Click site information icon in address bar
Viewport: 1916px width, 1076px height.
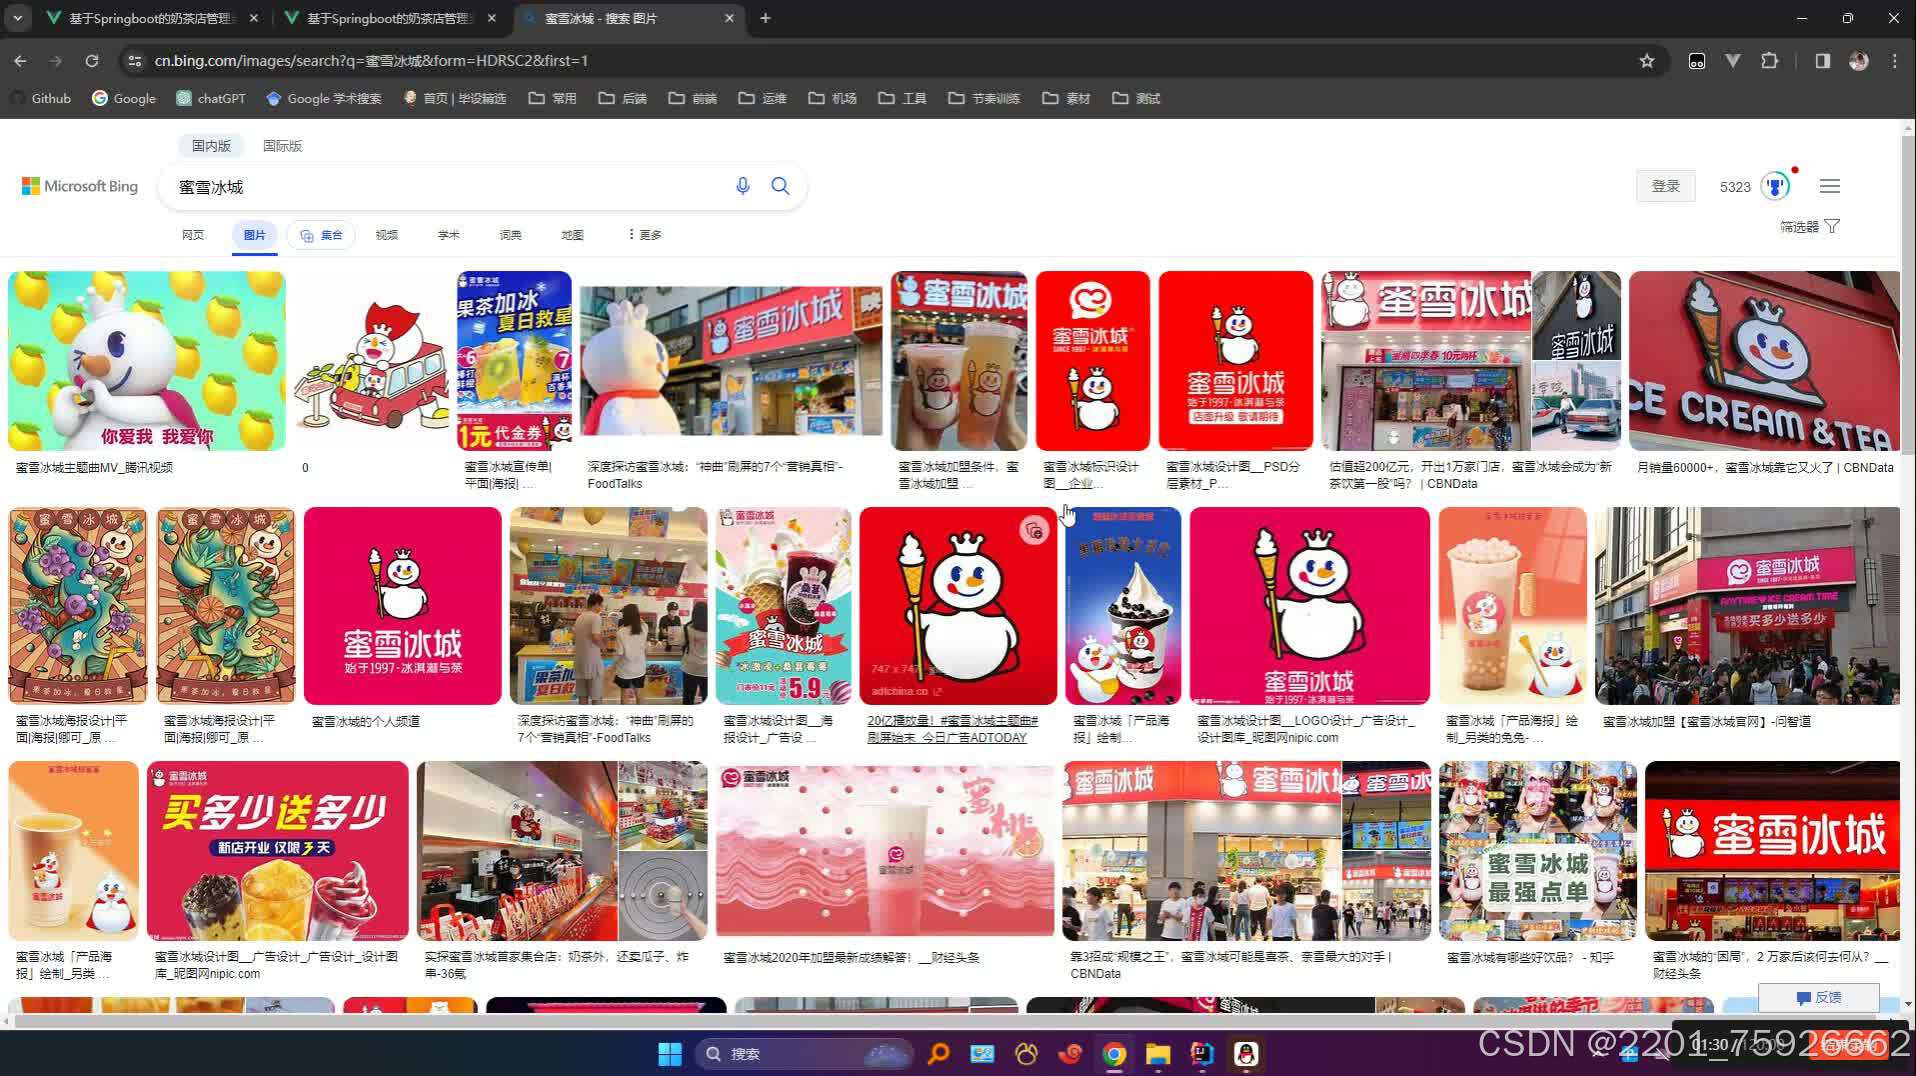click(134, 61)
